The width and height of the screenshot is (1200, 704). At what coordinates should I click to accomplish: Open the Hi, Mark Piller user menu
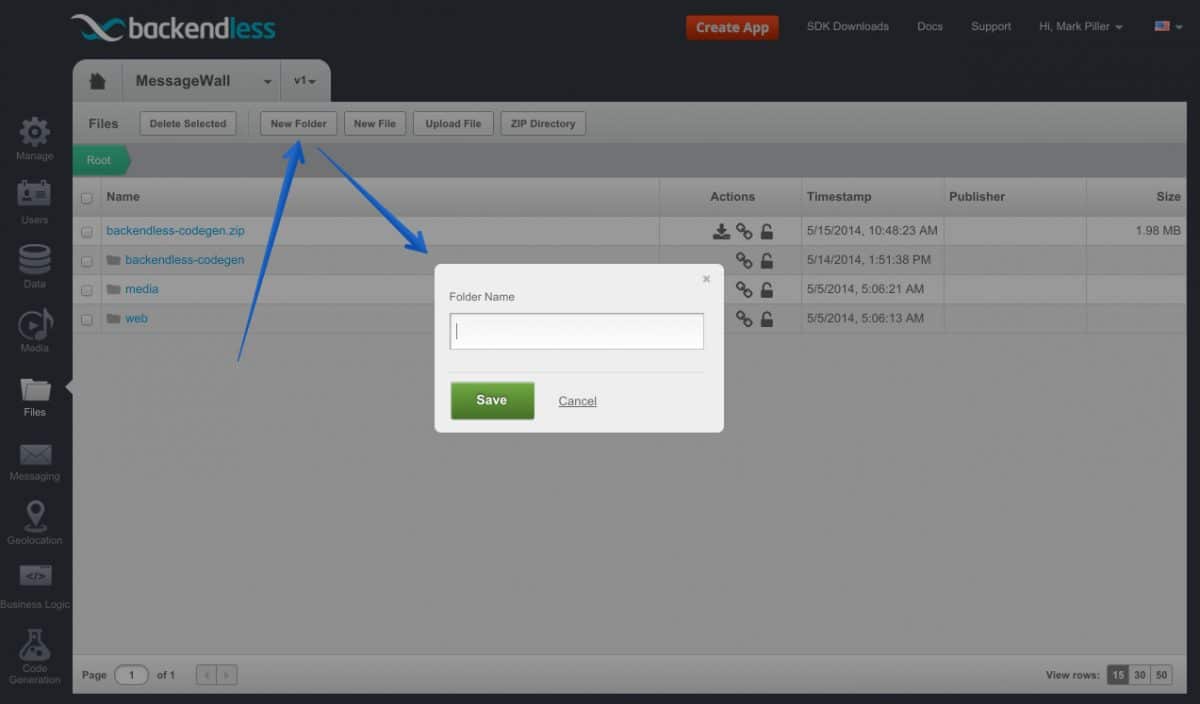tap(1081, 26)
